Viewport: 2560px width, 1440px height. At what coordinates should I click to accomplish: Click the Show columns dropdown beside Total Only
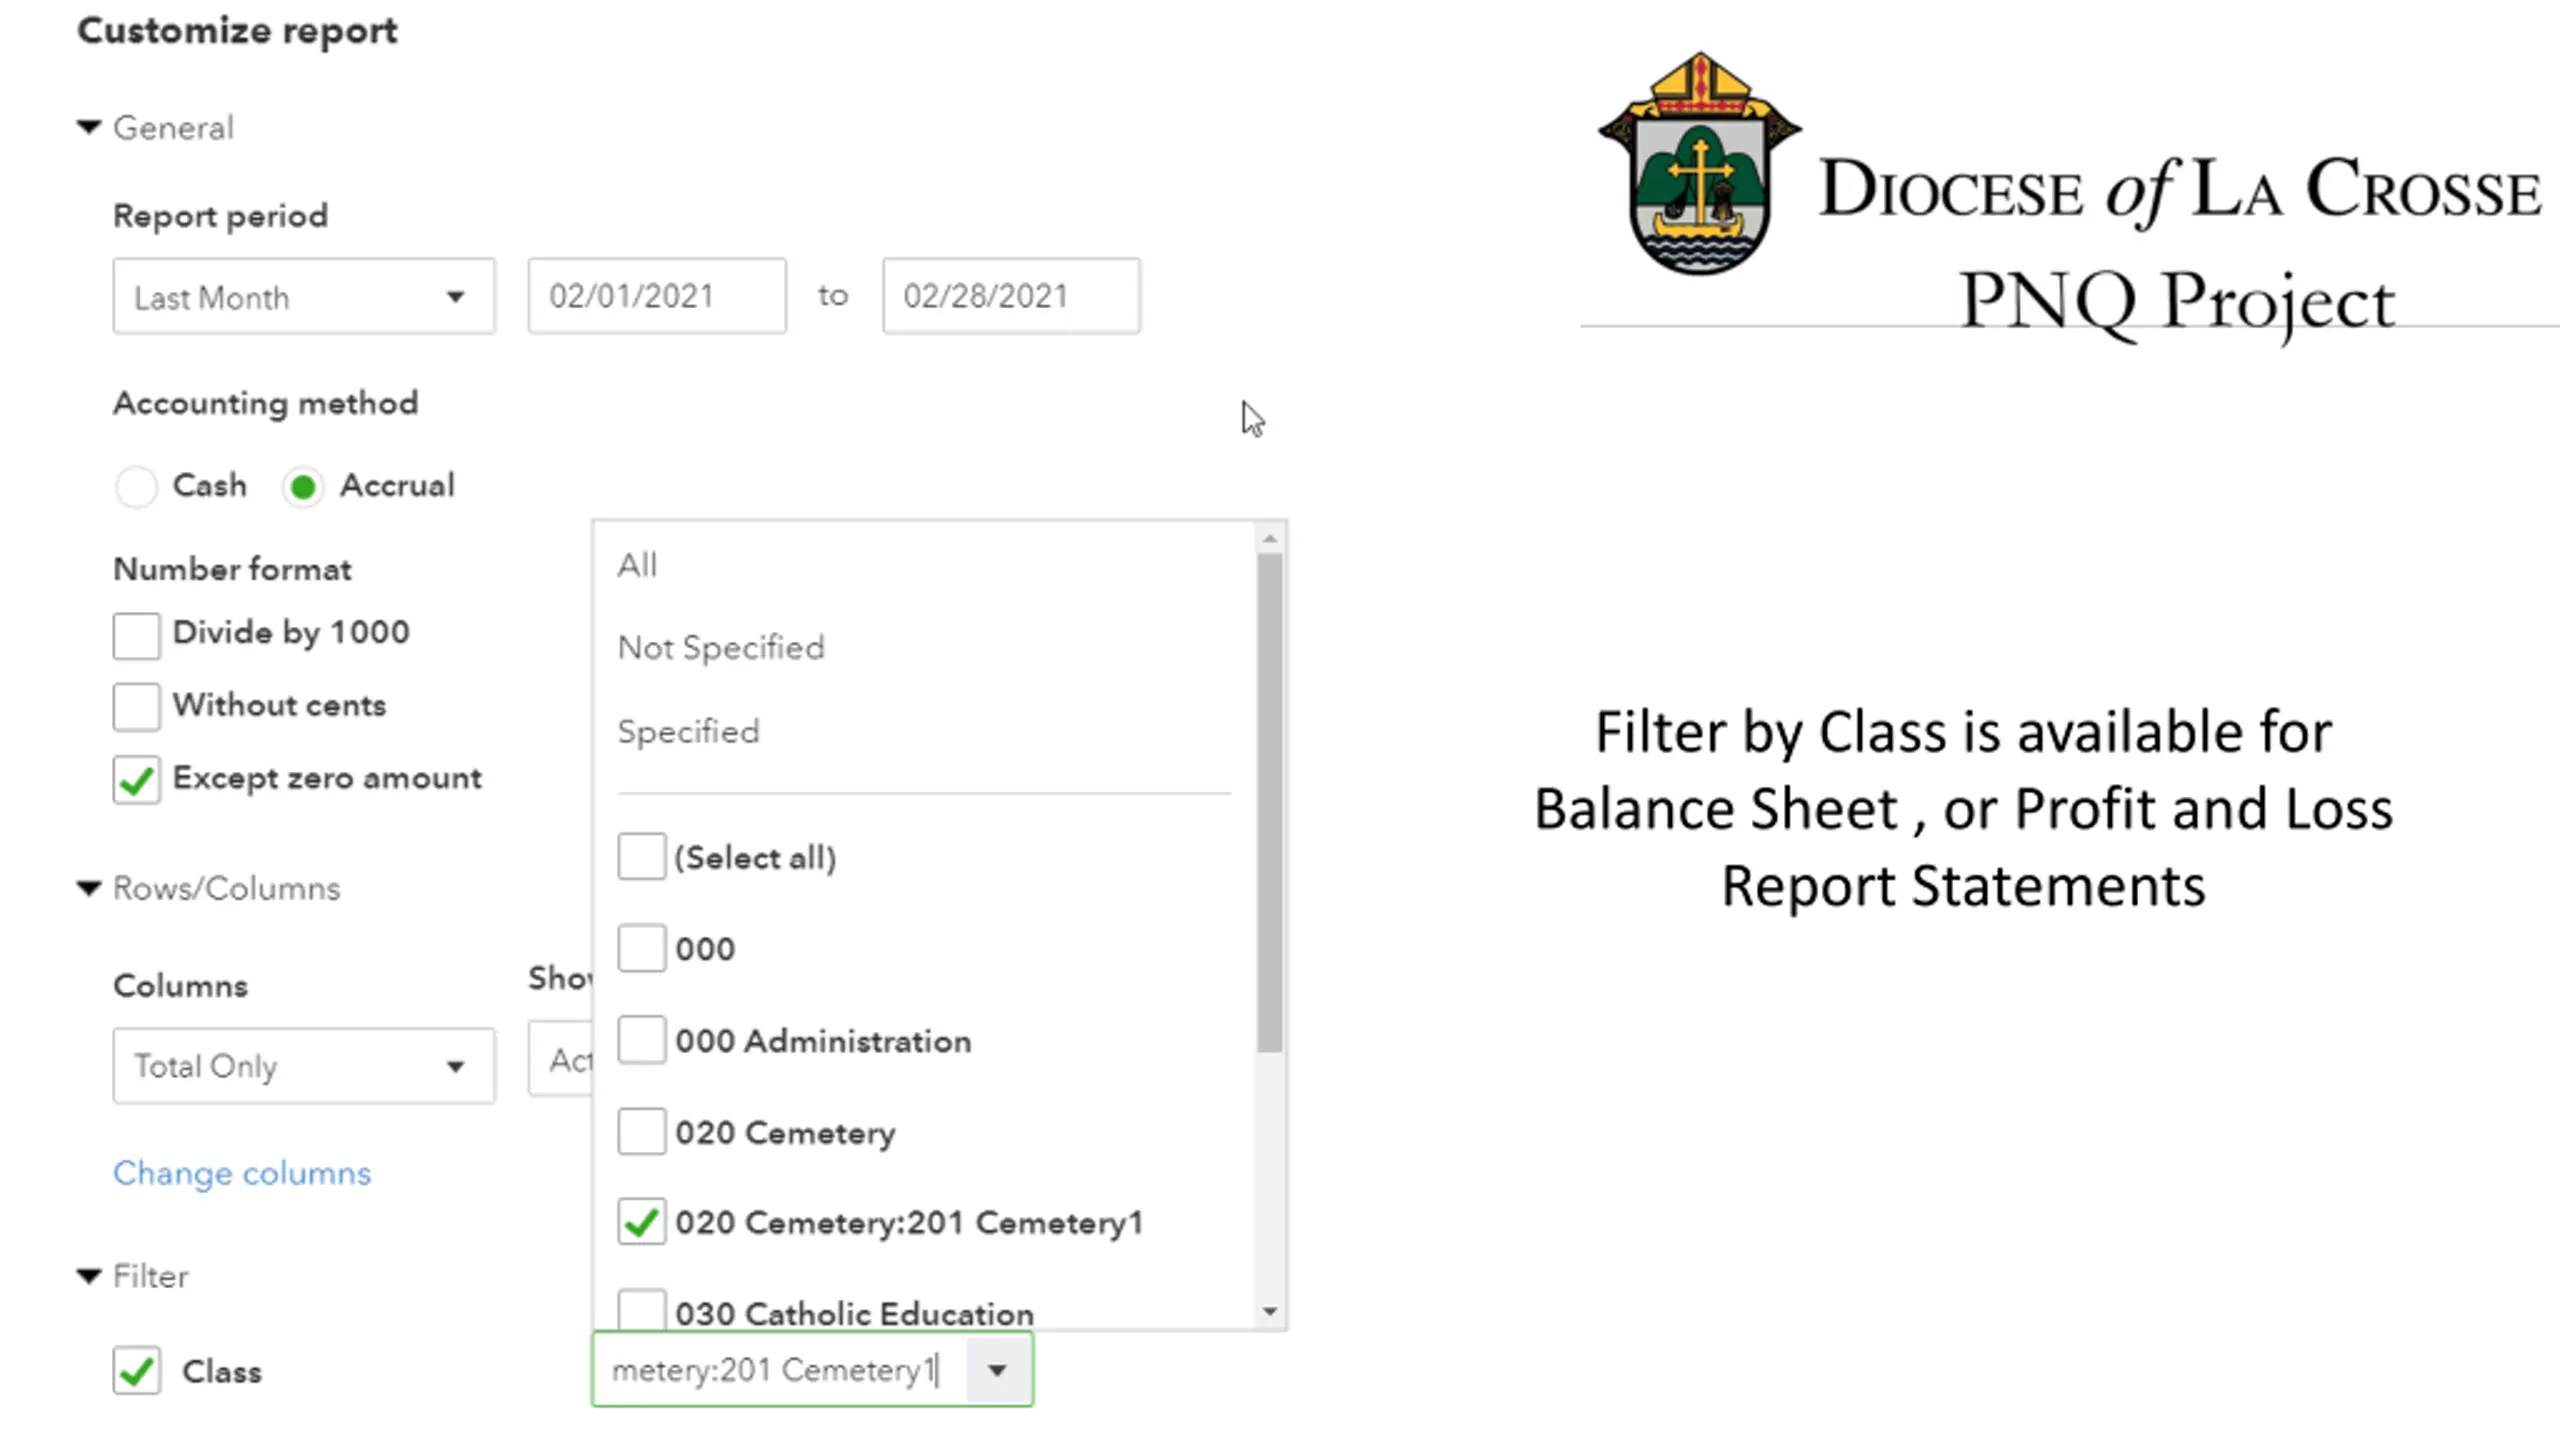click(x=562, y=1059)
